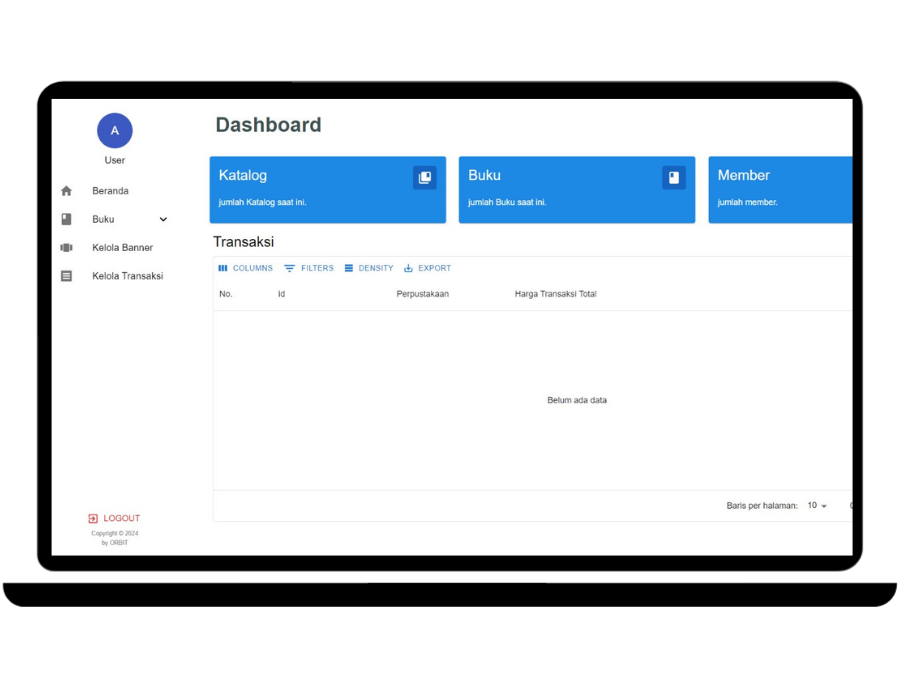
Task: Click the user avatar circle labeled A
Action: click(x=114, y=131)
